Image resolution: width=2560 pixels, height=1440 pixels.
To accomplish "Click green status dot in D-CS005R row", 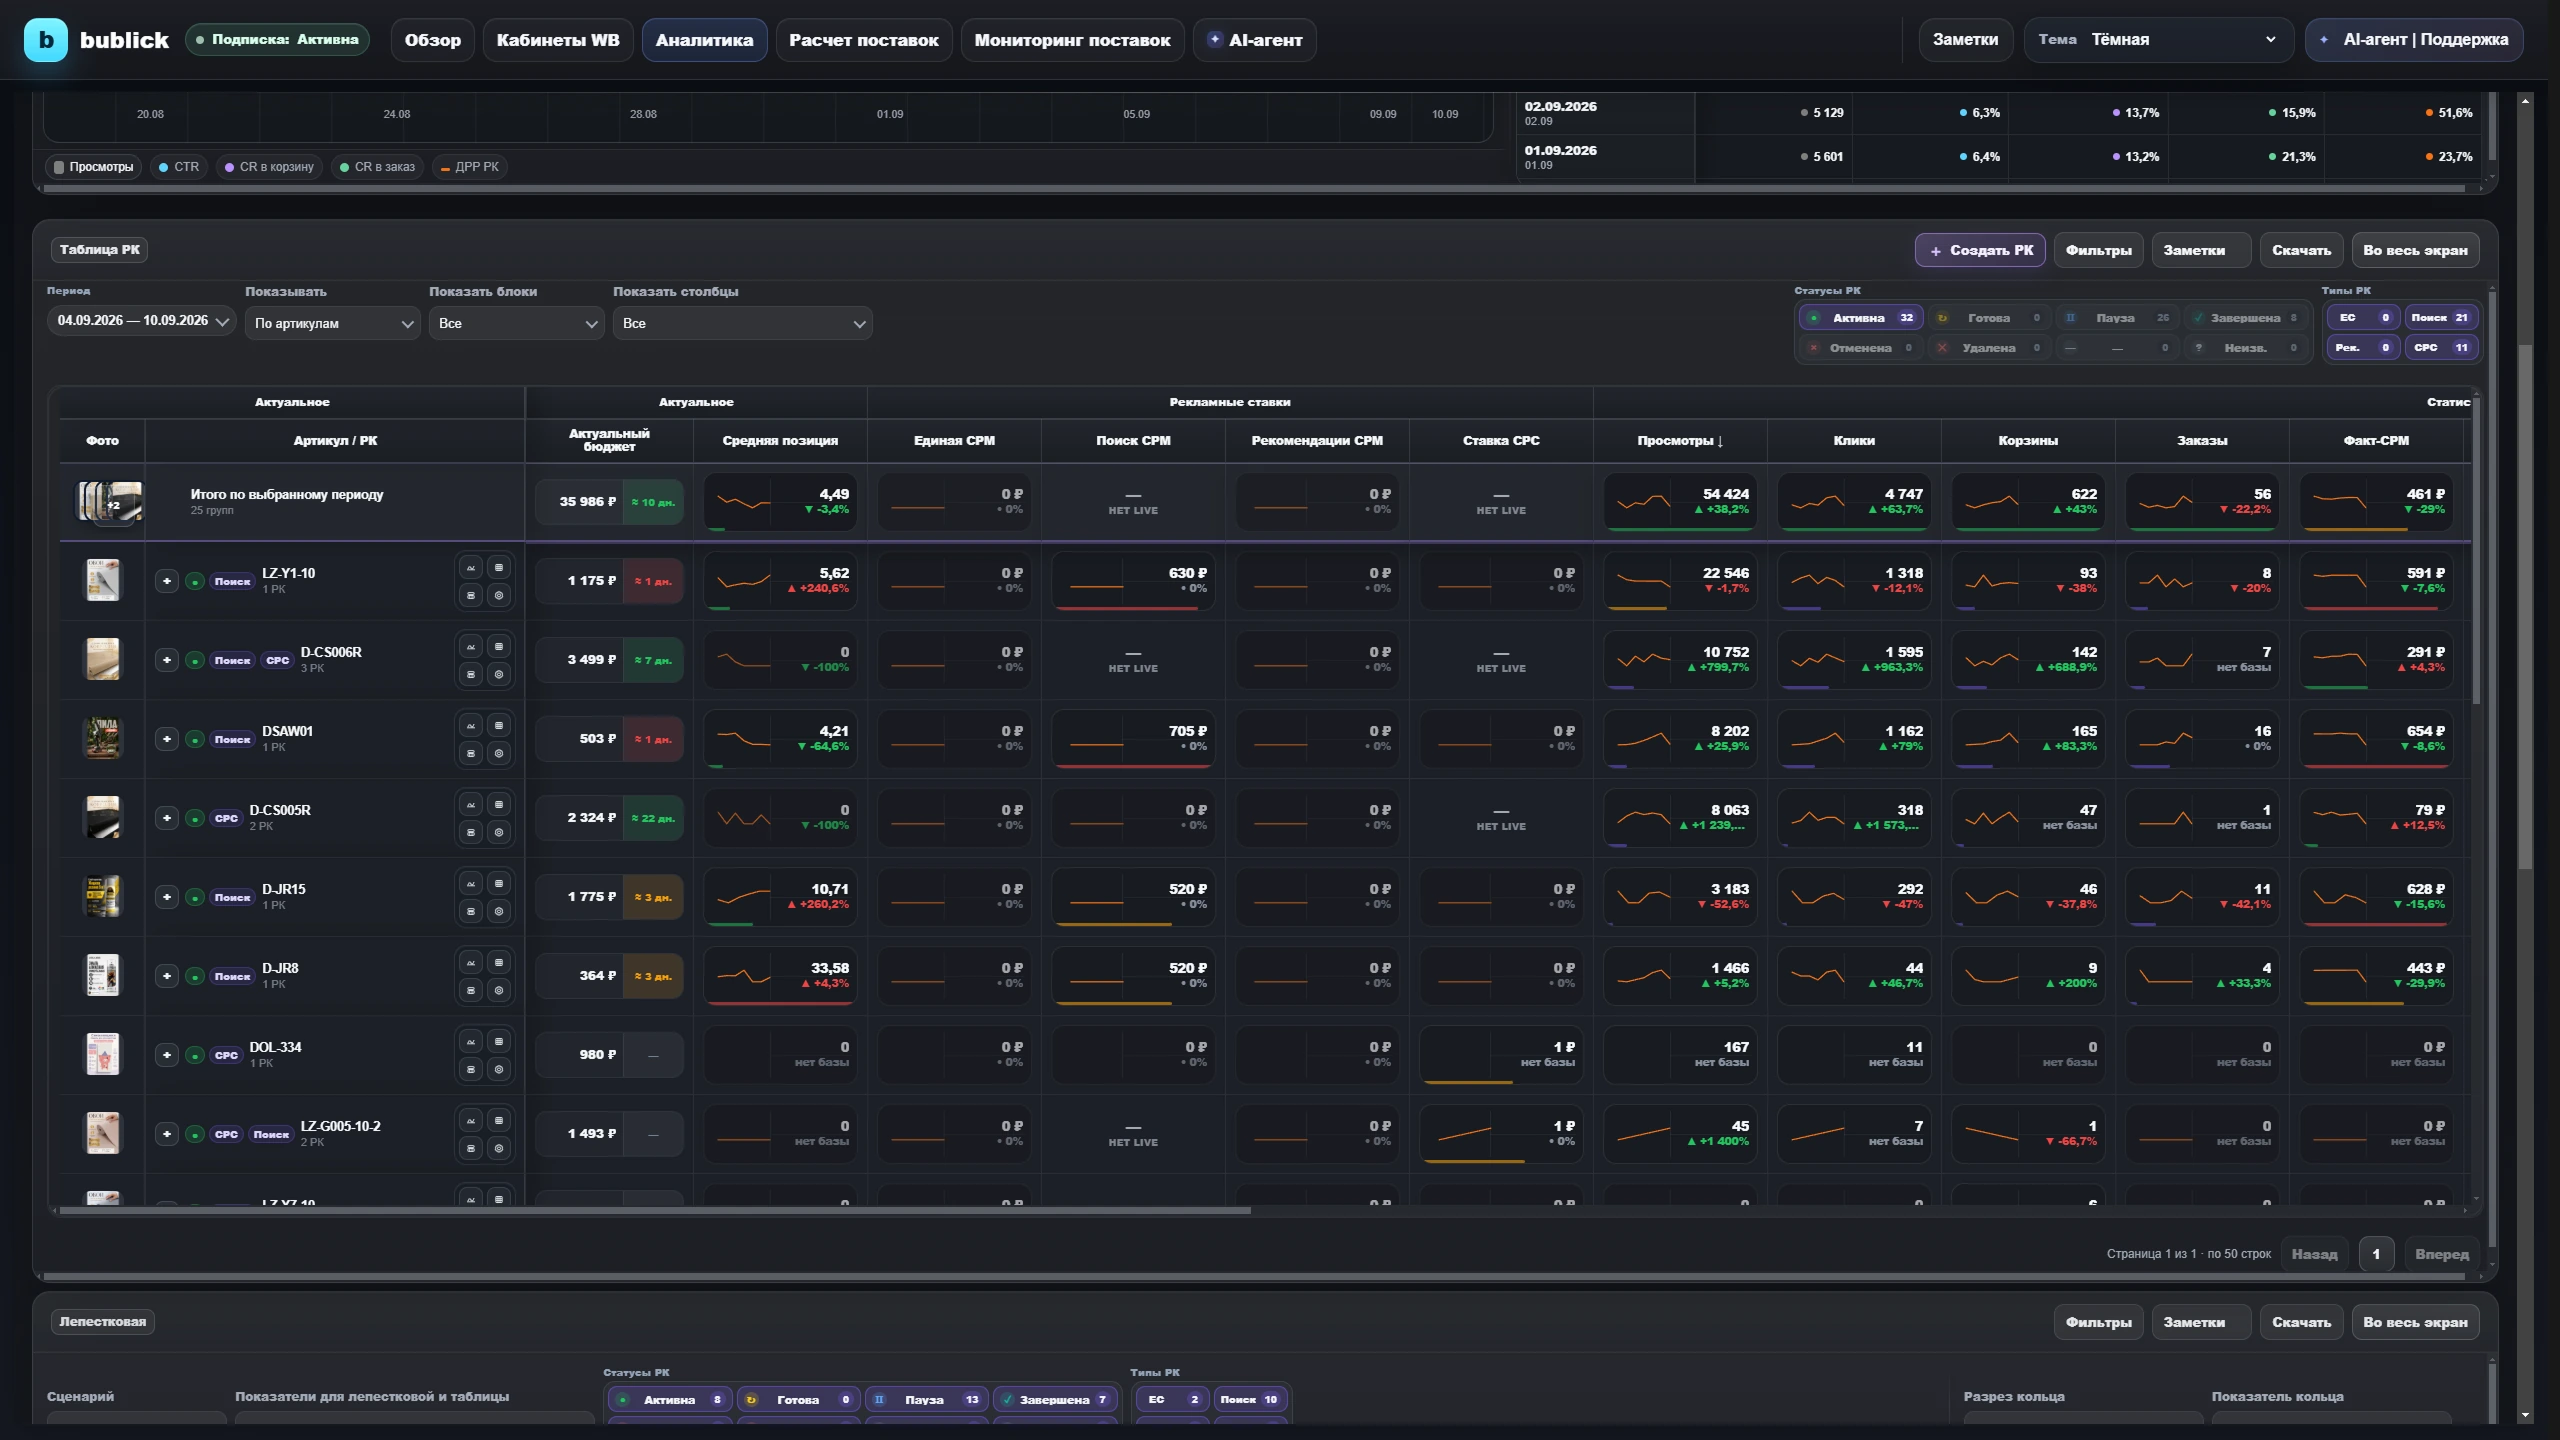I will pos(195,818).
